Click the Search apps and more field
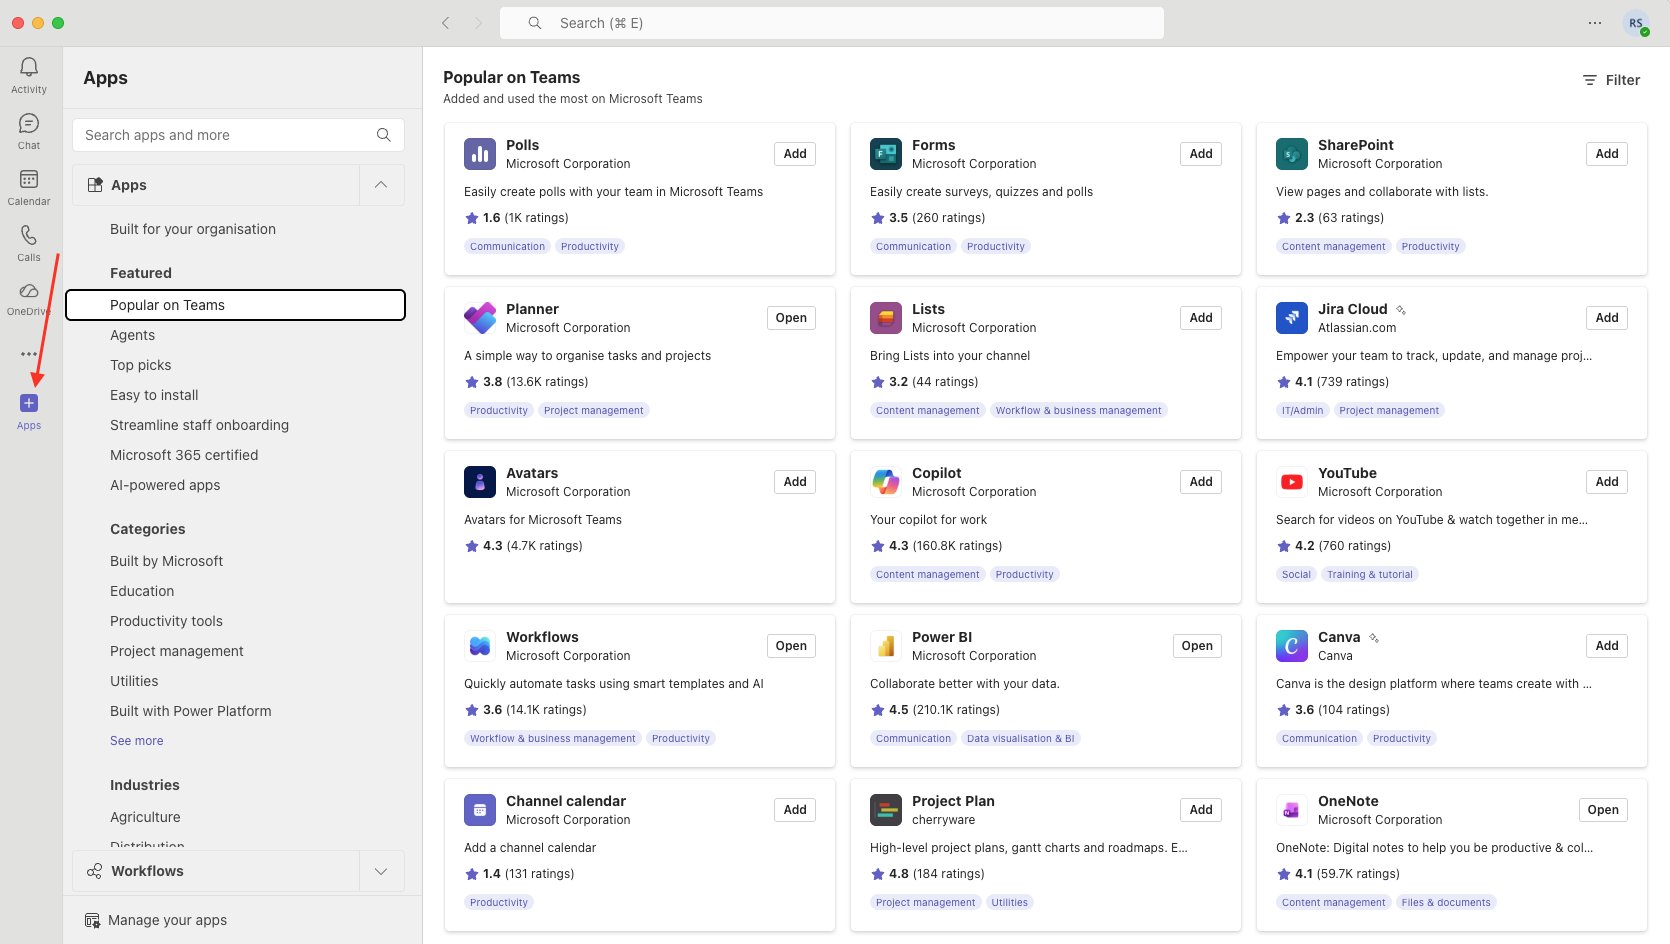 tap(228, 135)
